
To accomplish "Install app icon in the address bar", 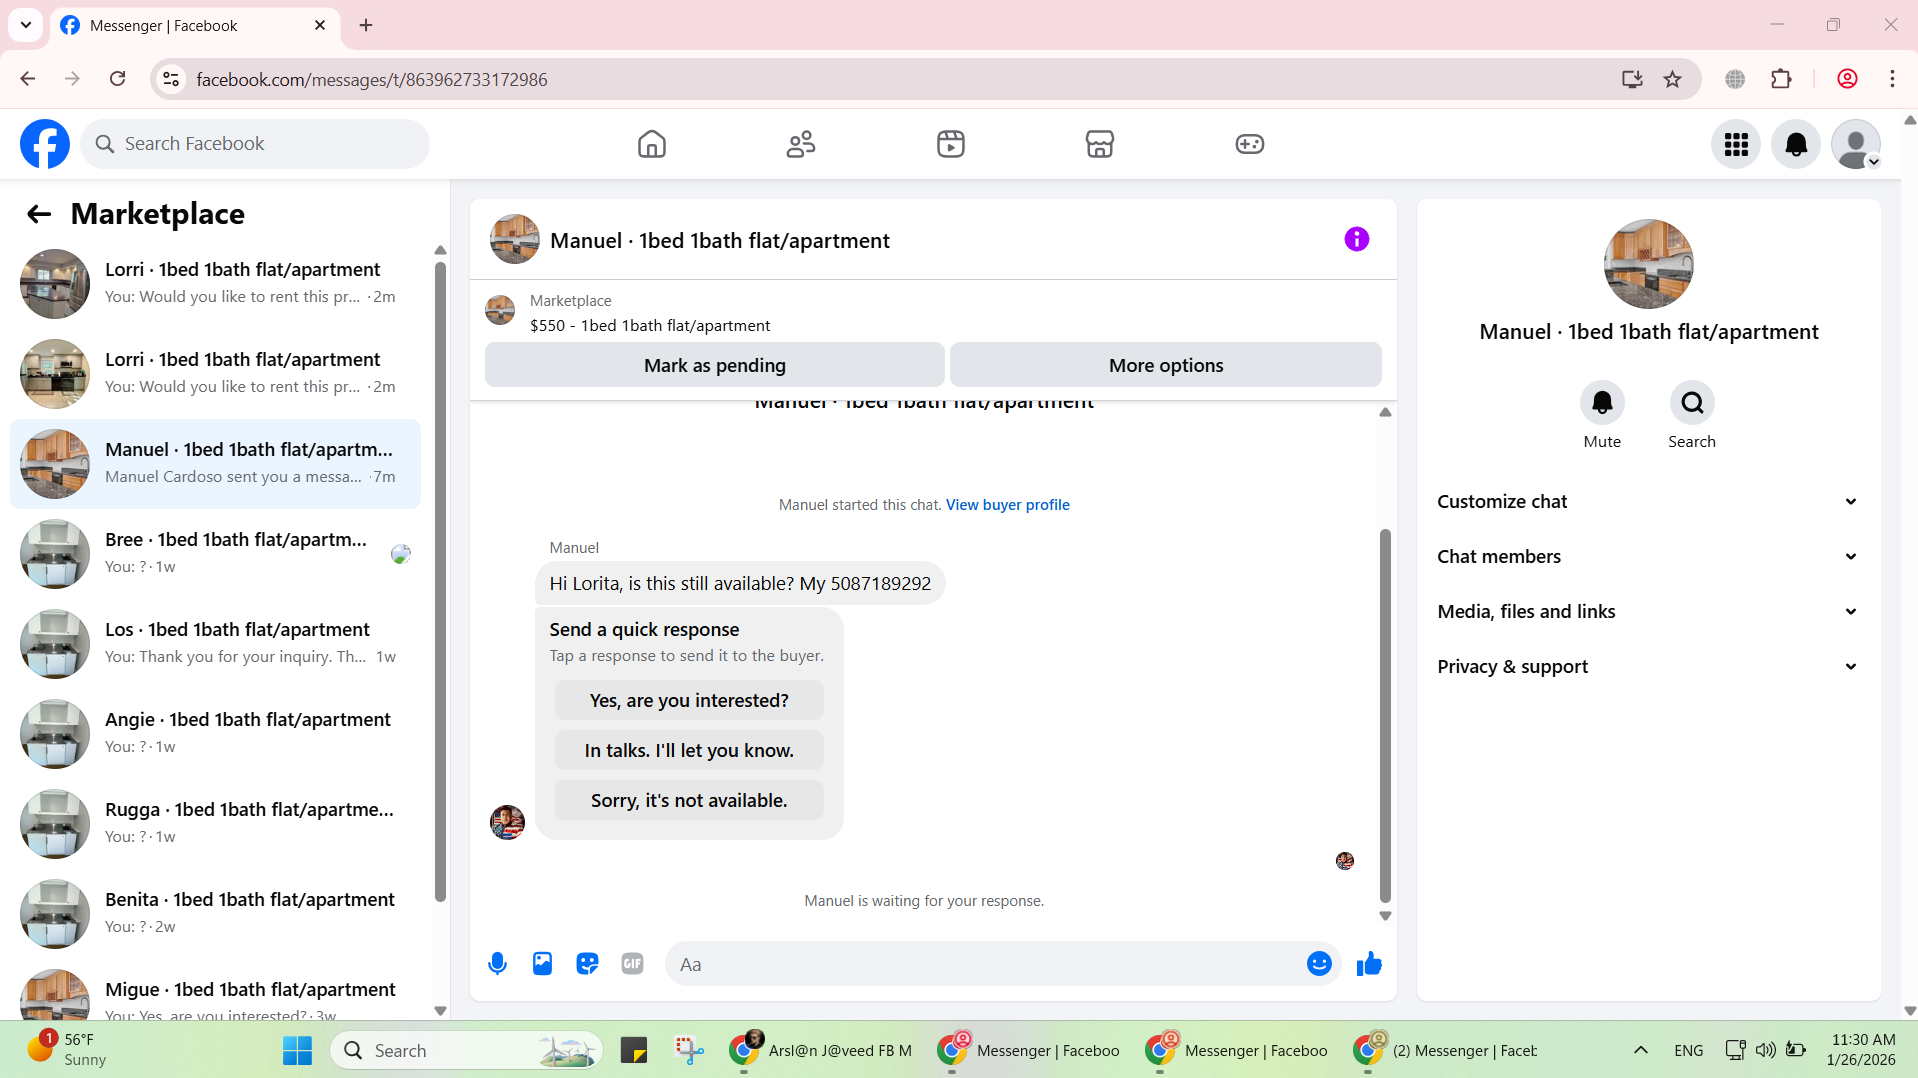I will 1632,79.
